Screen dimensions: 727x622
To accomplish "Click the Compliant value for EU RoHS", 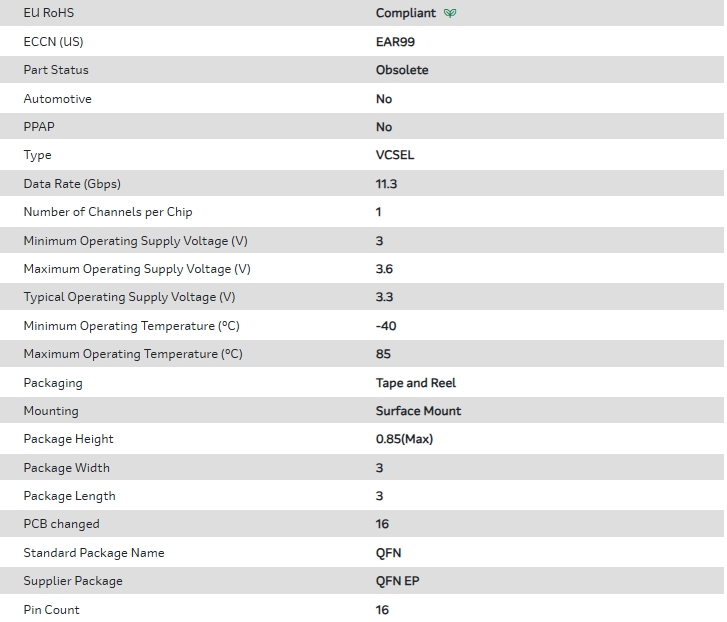I will click(405, 14).
